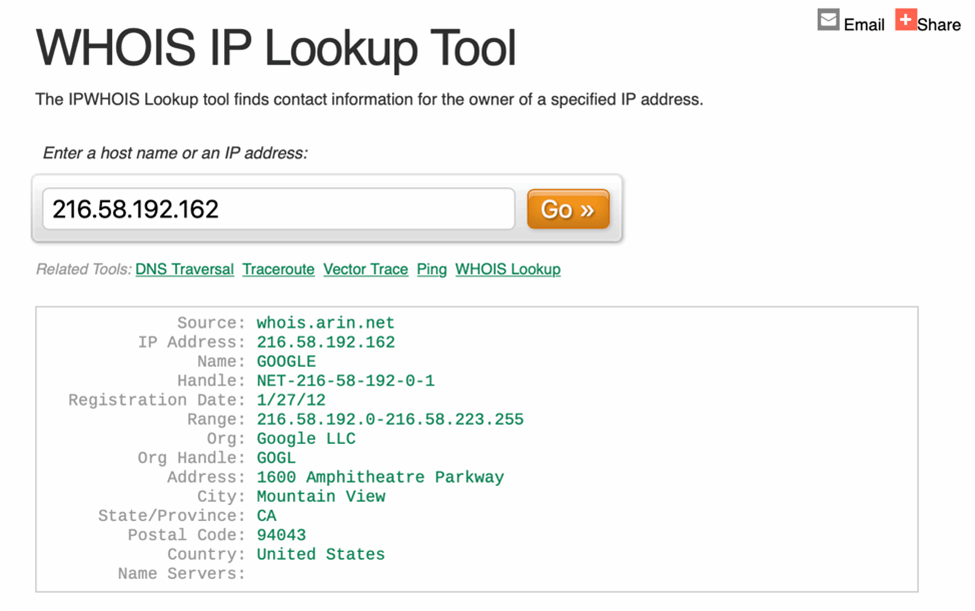Open the Ping tool

431,269
